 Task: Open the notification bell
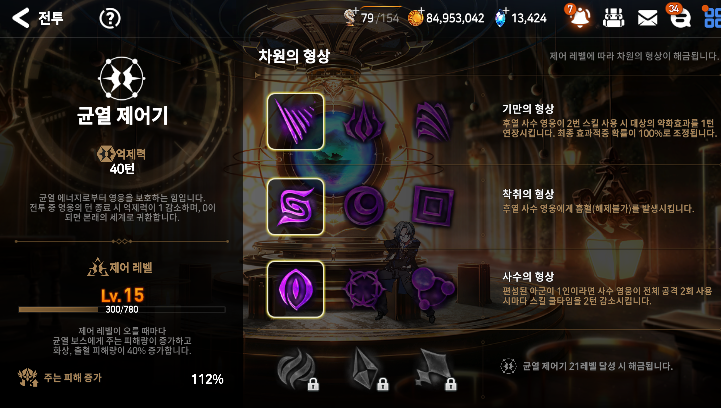tap(579, 17)
